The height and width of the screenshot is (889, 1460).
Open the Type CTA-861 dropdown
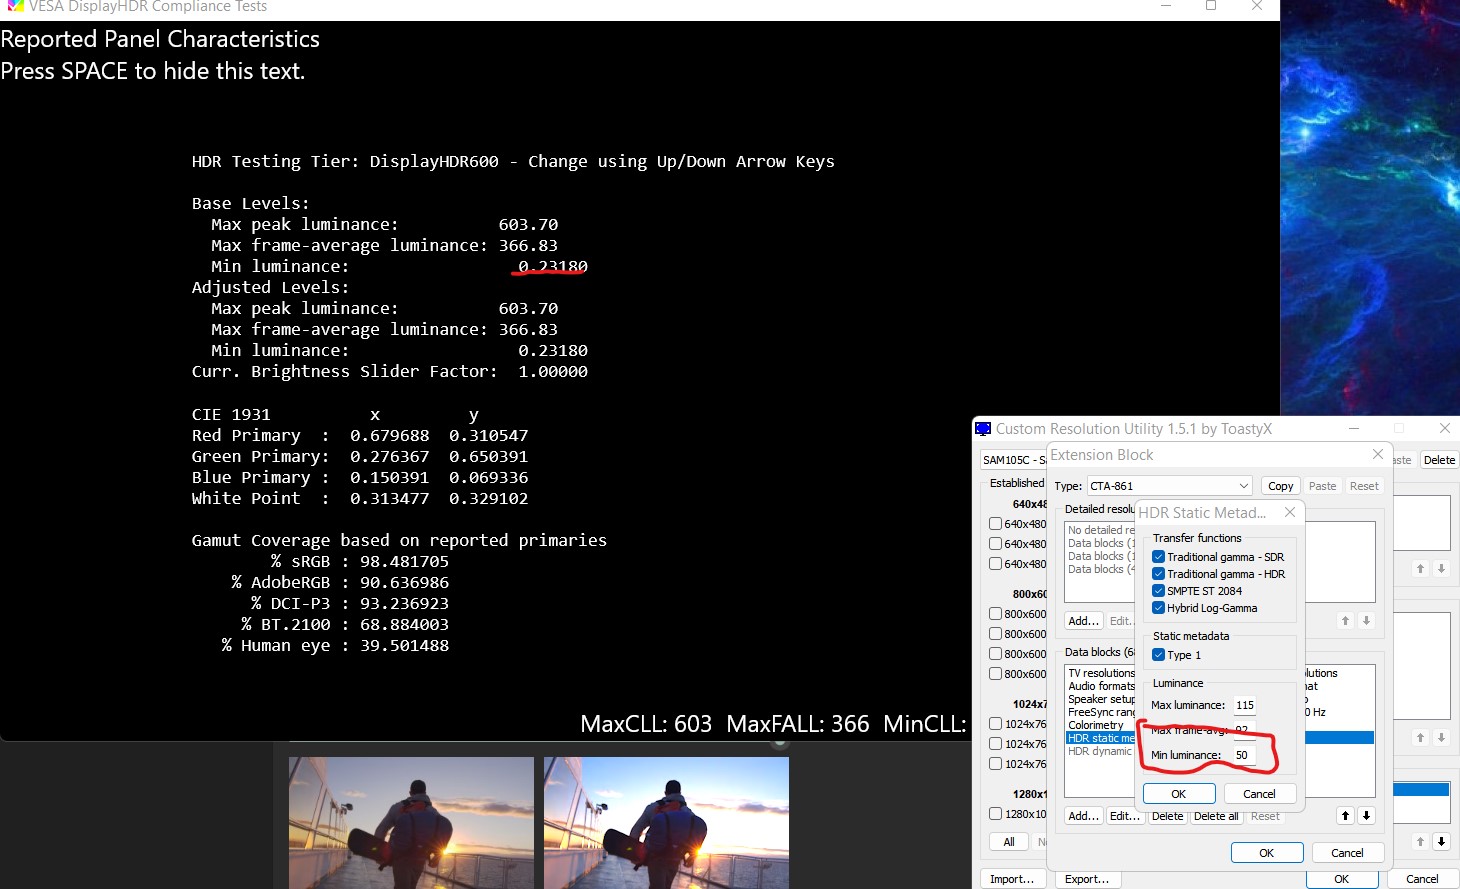point(1169,486)
